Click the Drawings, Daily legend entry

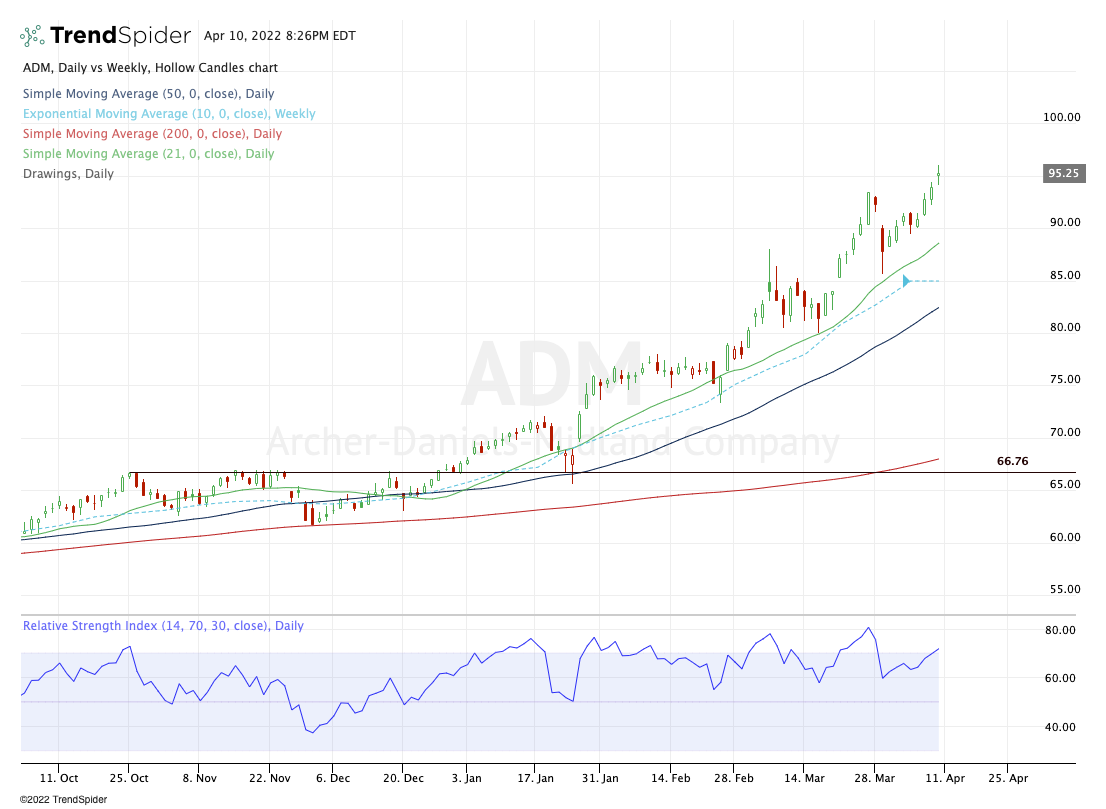pos(68,174)
